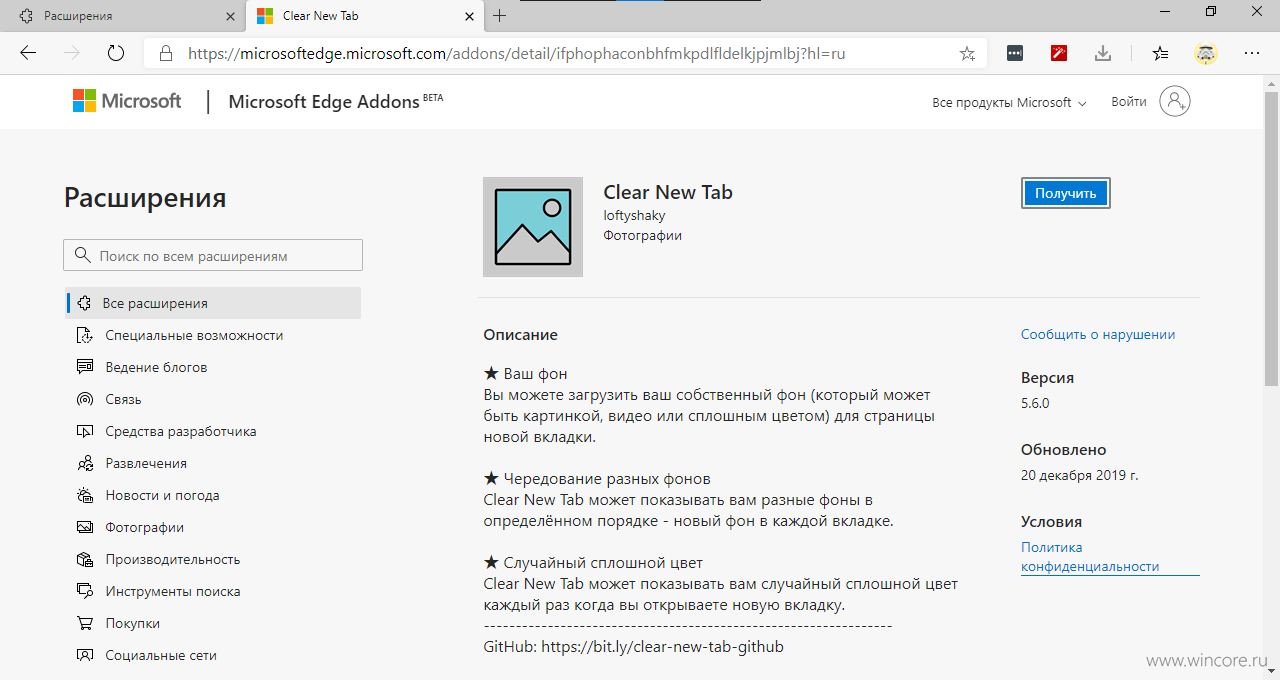Click the Описание heading
Image resolution: width=1280 pixels, height=680 pixels.
click(x=520, y=335)
